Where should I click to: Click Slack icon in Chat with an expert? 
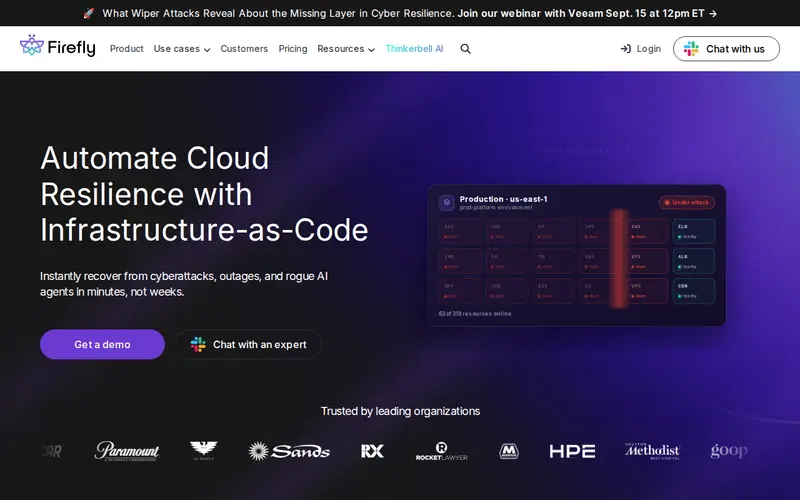coord(198,344)
